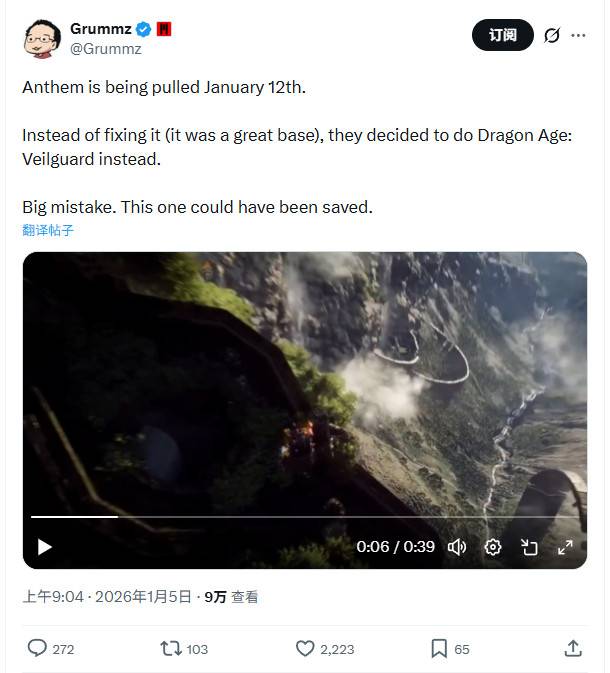Click the reply comment icon
Viewport: 610px width, 673px height.
[x=37, y=648]
